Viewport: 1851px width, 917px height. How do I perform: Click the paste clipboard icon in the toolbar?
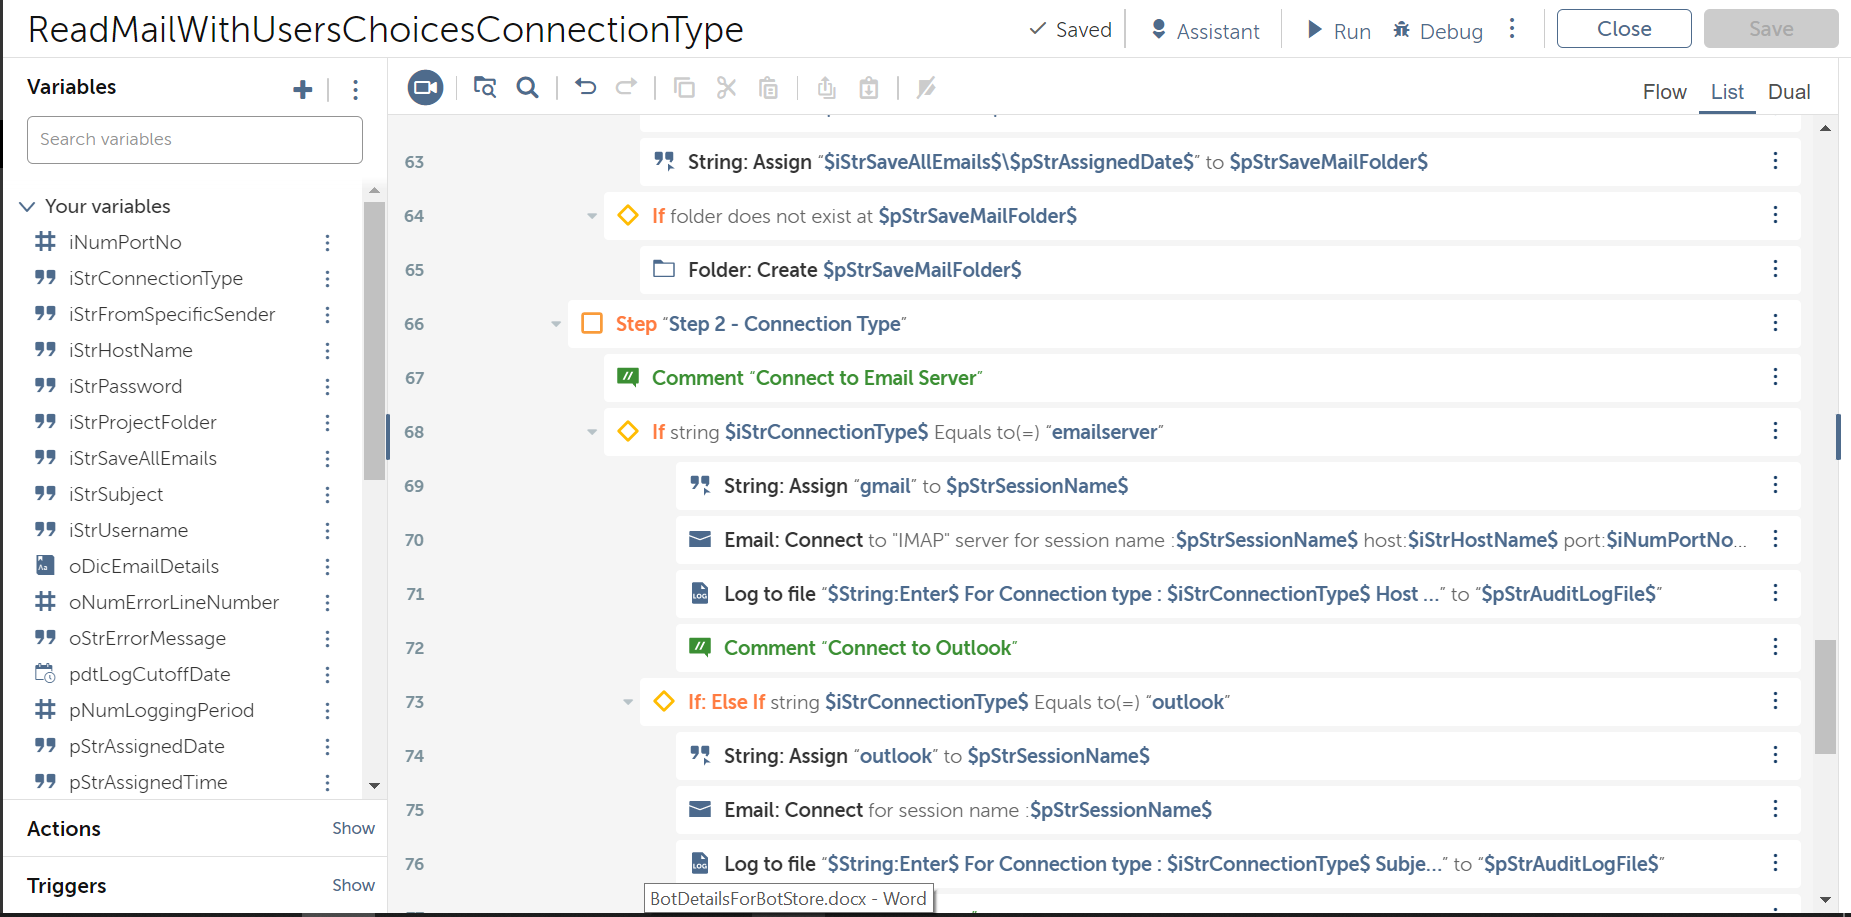coord(768,88)
